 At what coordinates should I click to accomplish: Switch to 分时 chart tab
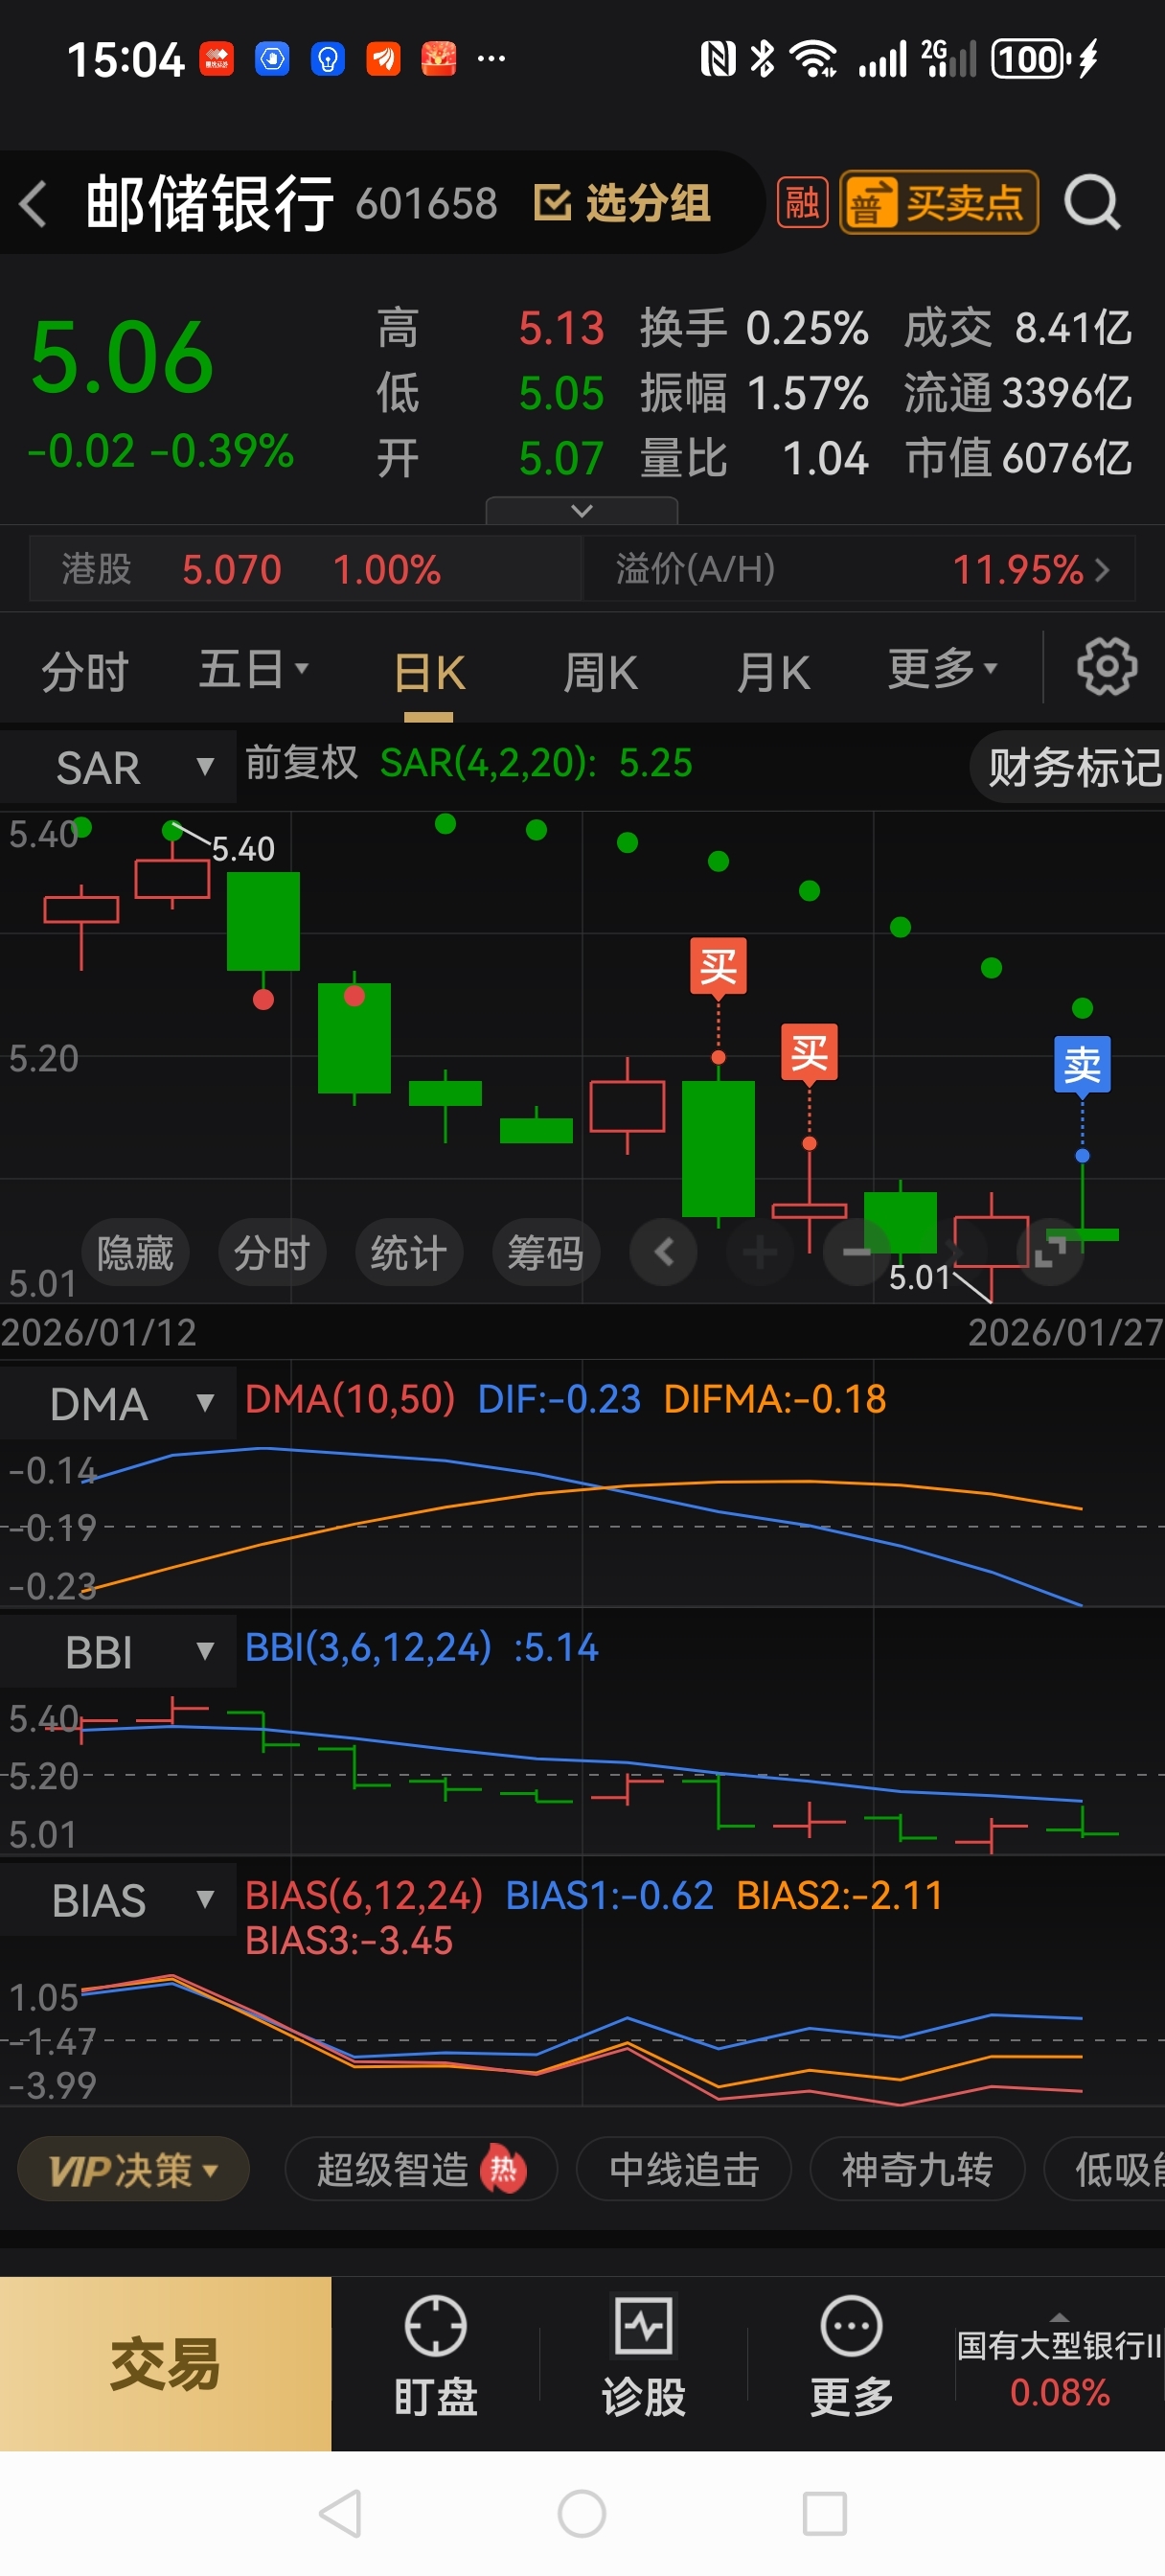click(x=85, y=671)
